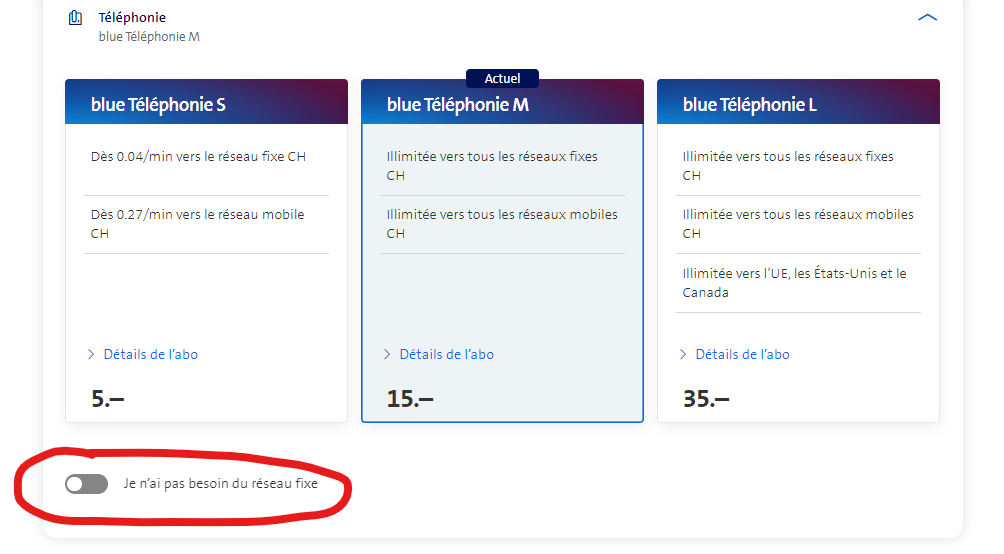
Task: Click the 'Actuel' badge on the current plan
Action: (x=502, y=78)
